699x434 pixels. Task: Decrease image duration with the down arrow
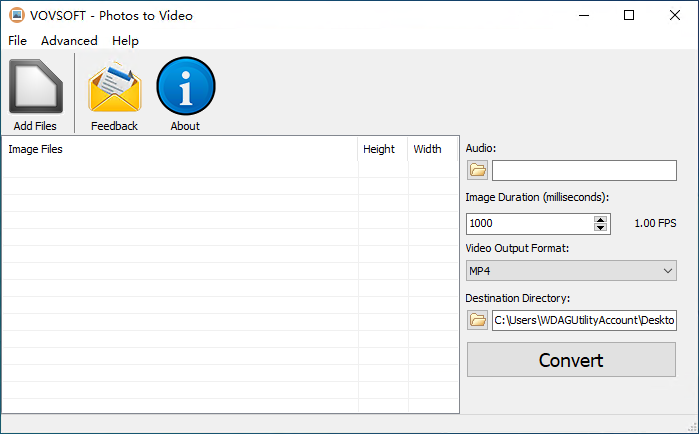pos(600,228)
